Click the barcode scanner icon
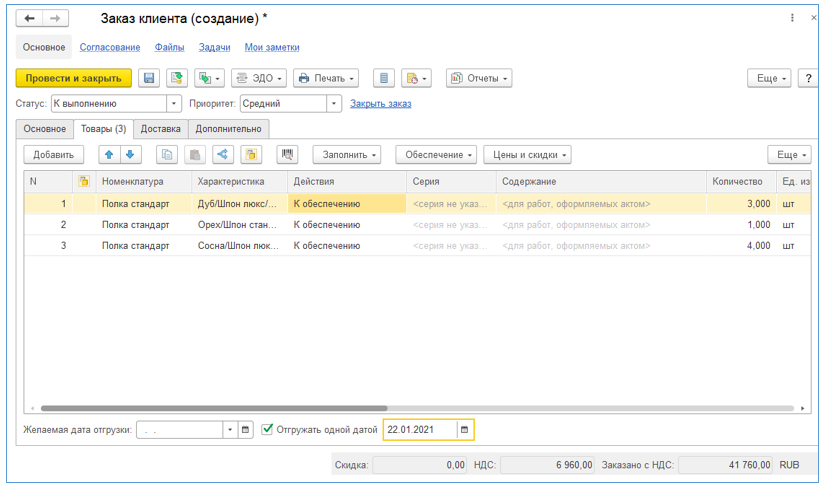The width and height of the screenshot is (825, 491). click(287, 155)
